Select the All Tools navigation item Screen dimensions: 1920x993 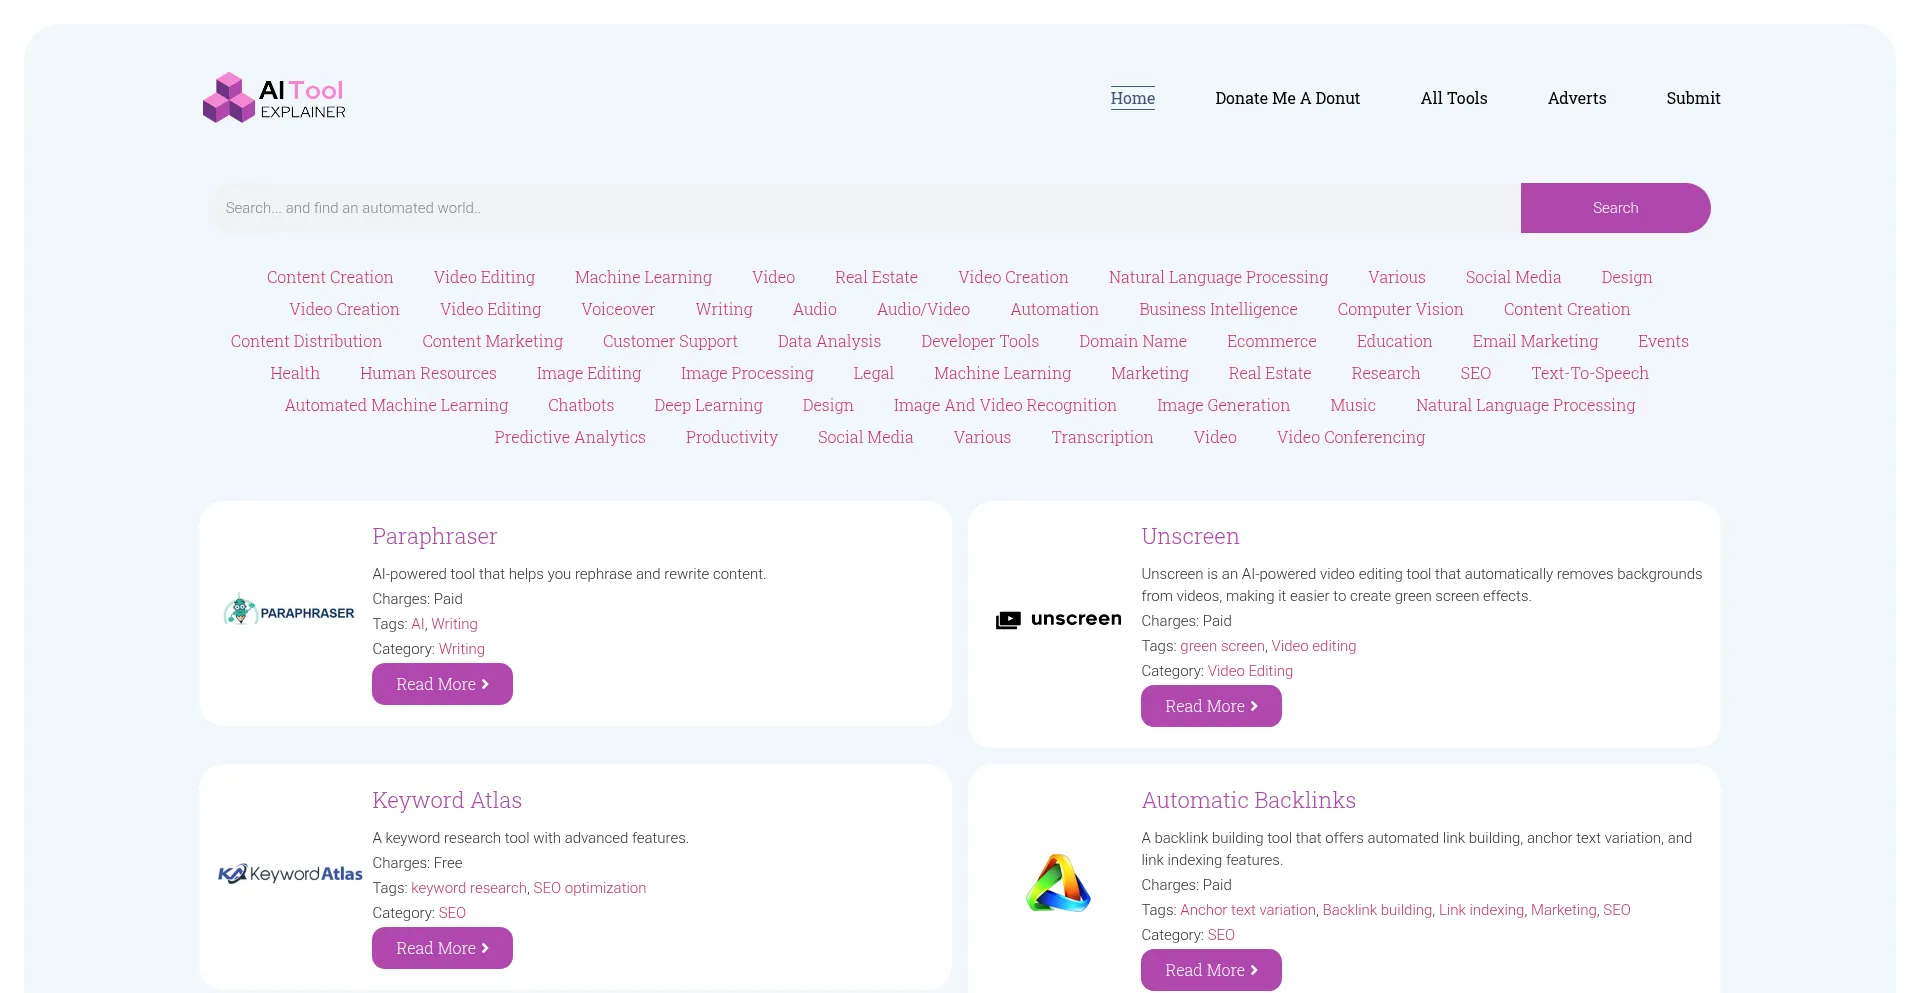tap(1453, 98)
